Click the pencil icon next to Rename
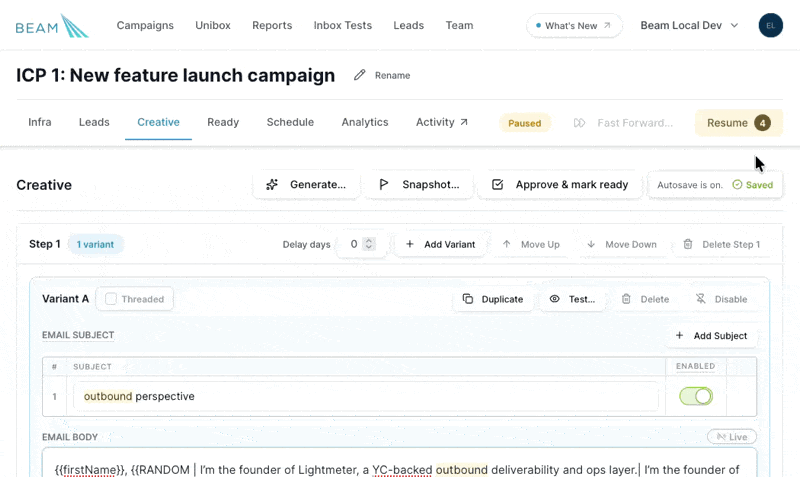800x477 pixels. pos(360,75)
